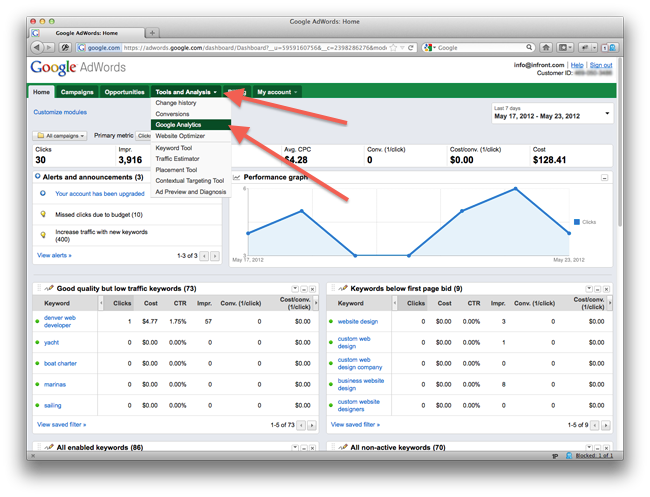The image size is (650, 497).
Task: Select Google Analytics from the menu
Action: coord(191,125)
